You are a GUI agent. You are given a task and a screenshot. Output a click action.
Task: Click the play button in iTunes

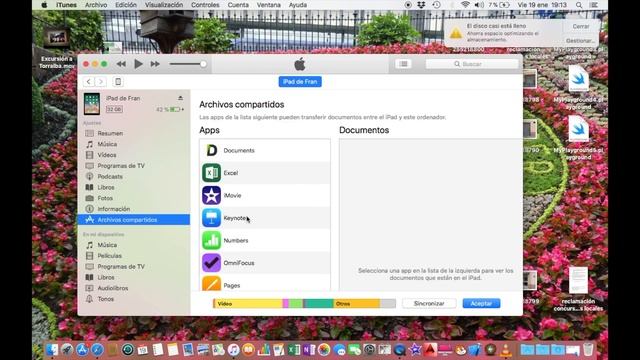(x=138, y=64)
